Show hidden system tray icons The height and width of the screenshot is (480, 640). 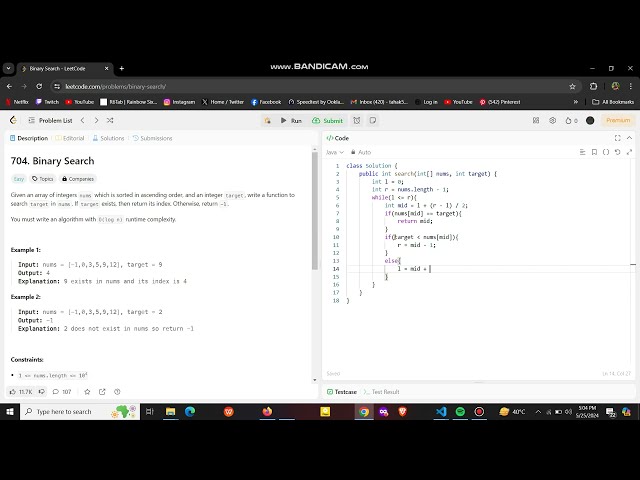tap(538, 412)
